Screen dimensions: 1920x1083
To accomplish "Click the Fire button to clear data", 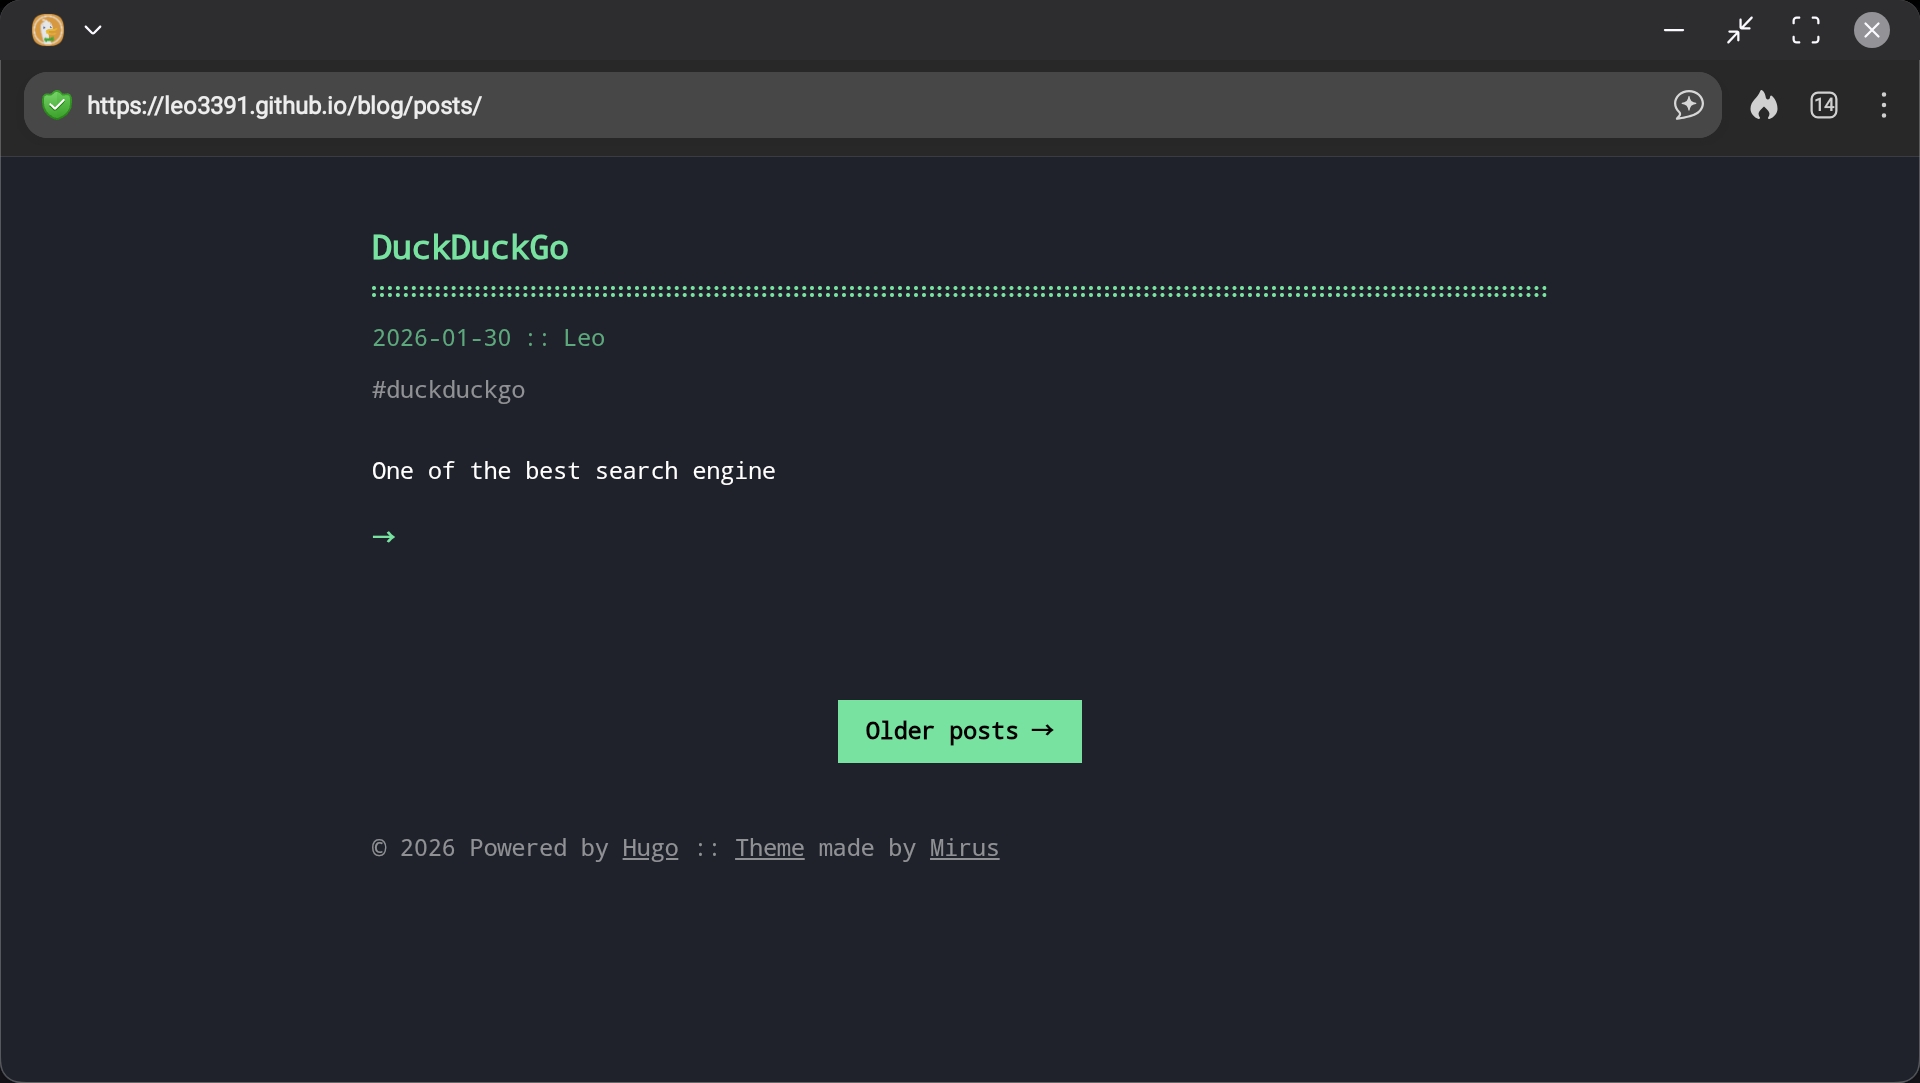I will pos(1764,105).
